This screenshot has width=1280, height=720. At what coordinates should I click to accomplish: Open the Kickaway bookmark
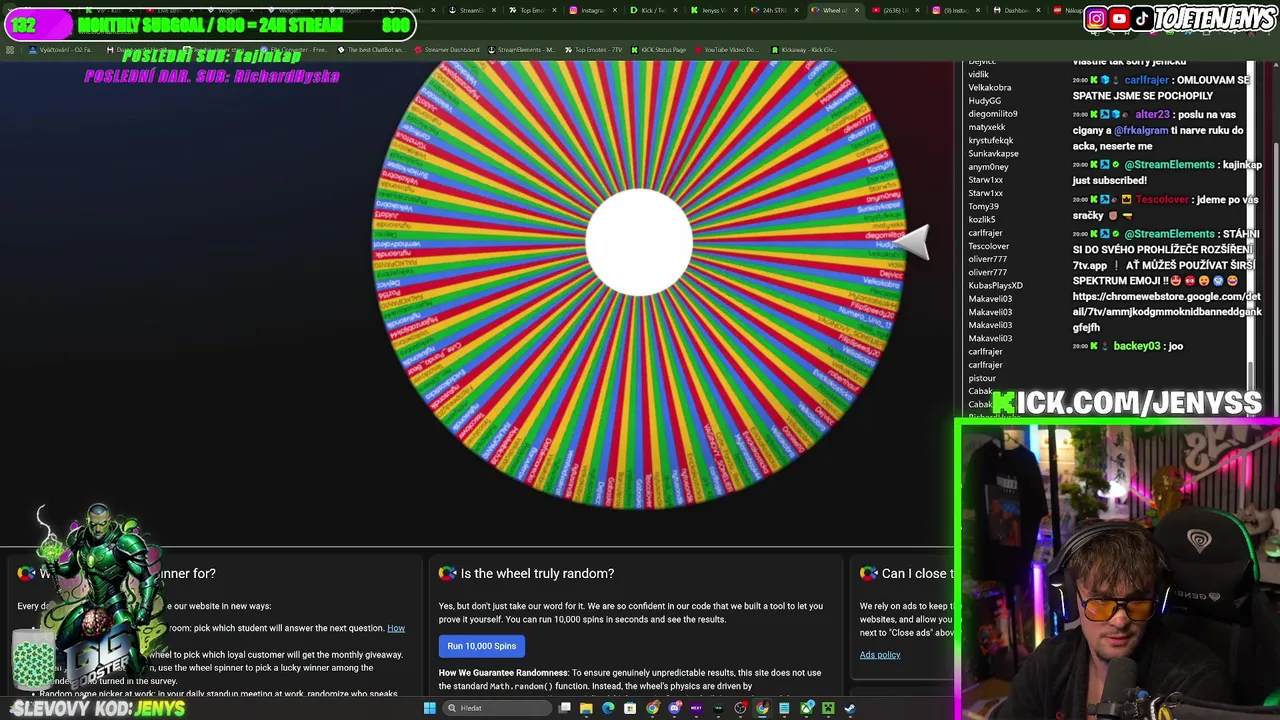pos(803,50)
